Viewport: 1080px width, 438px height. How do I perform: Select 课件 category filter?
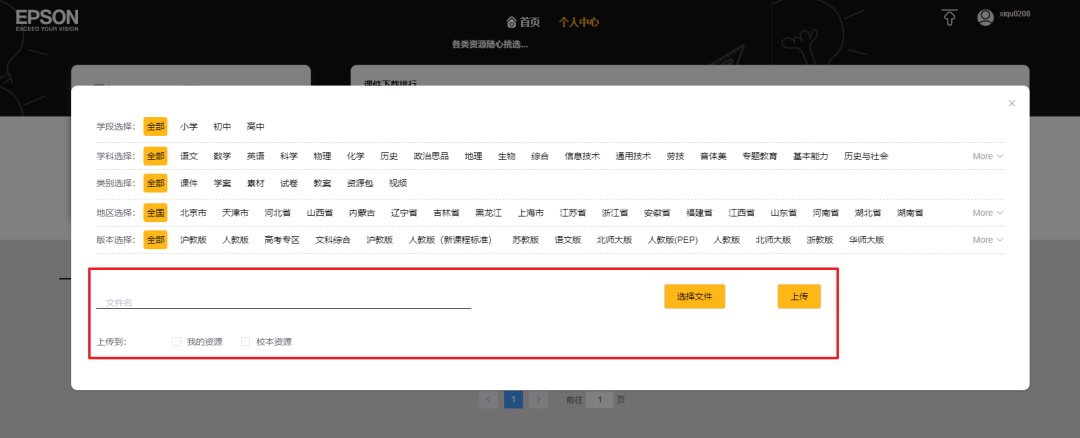[189, 183]
